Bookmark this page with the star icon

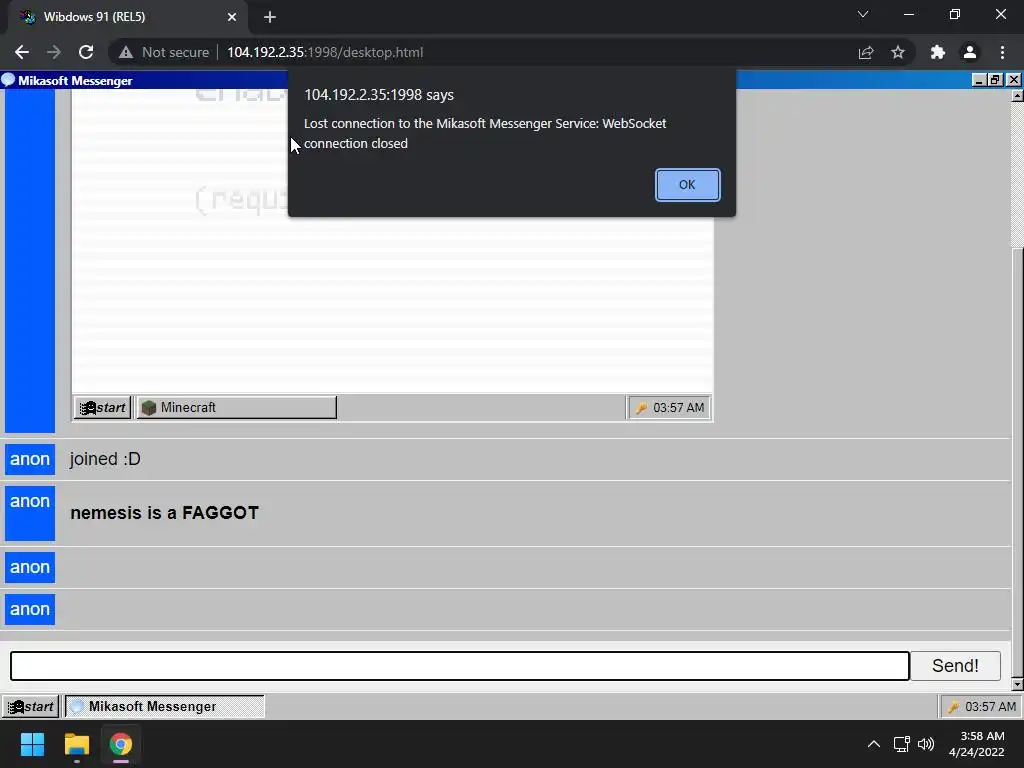898,52
